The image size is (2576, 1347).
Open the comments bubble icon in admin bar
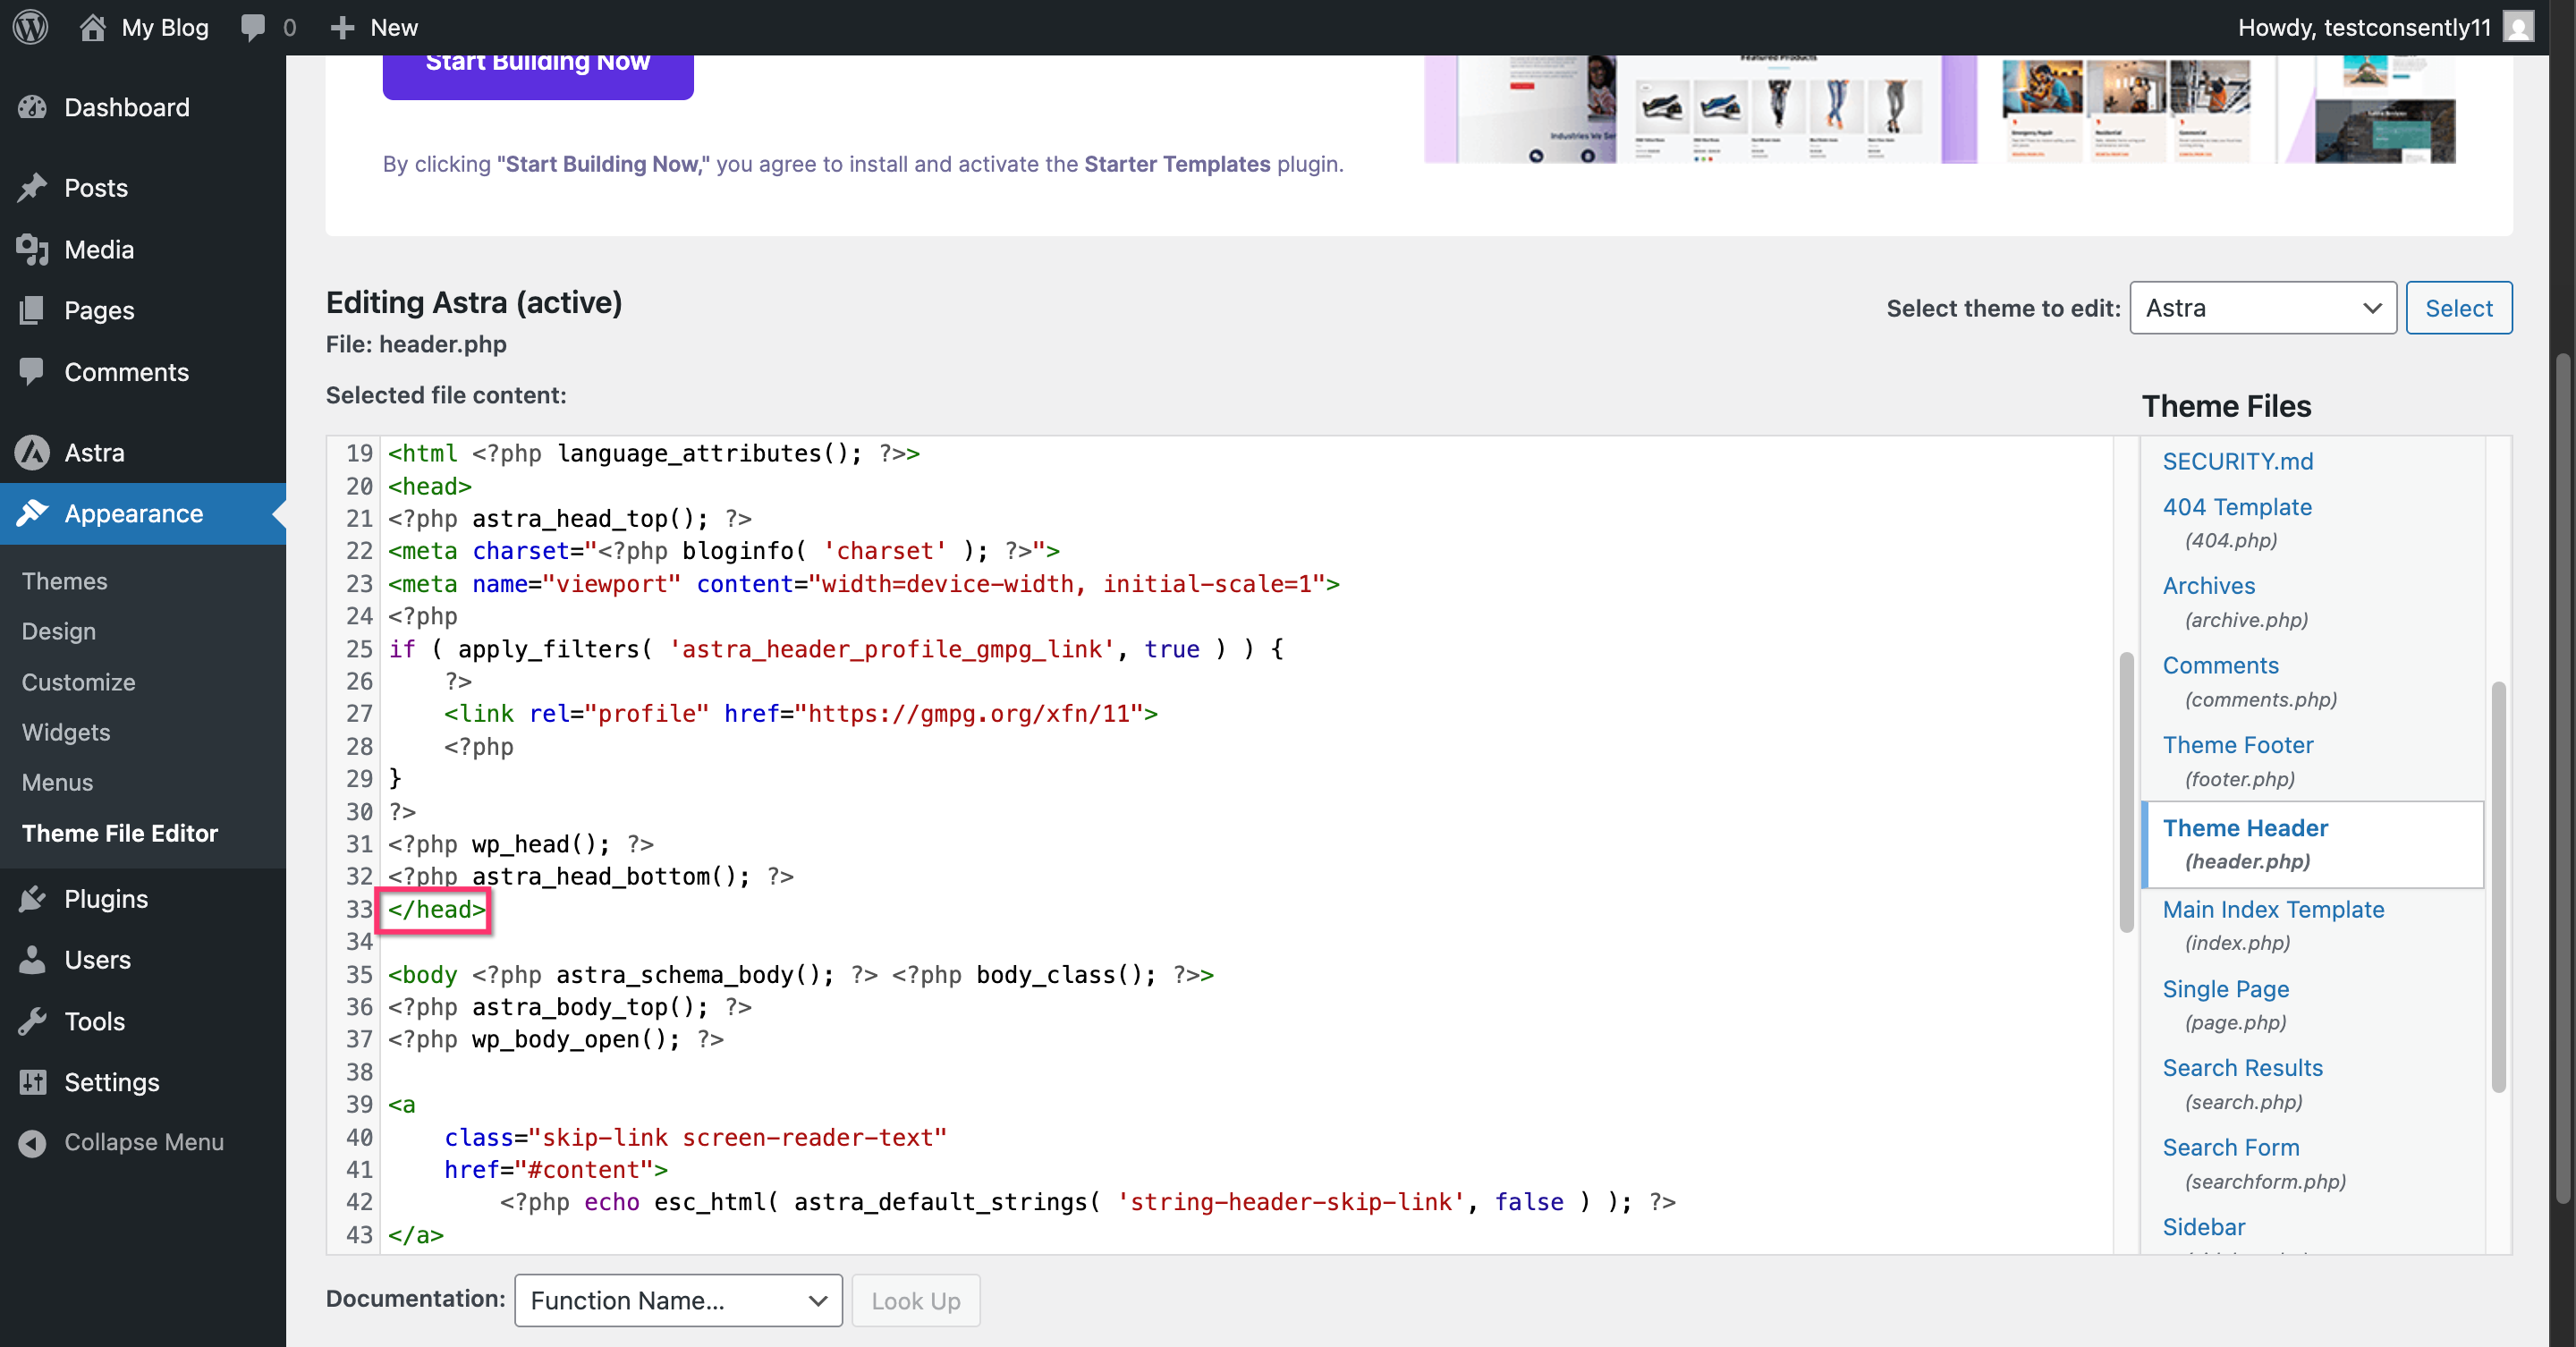point(253,27)
